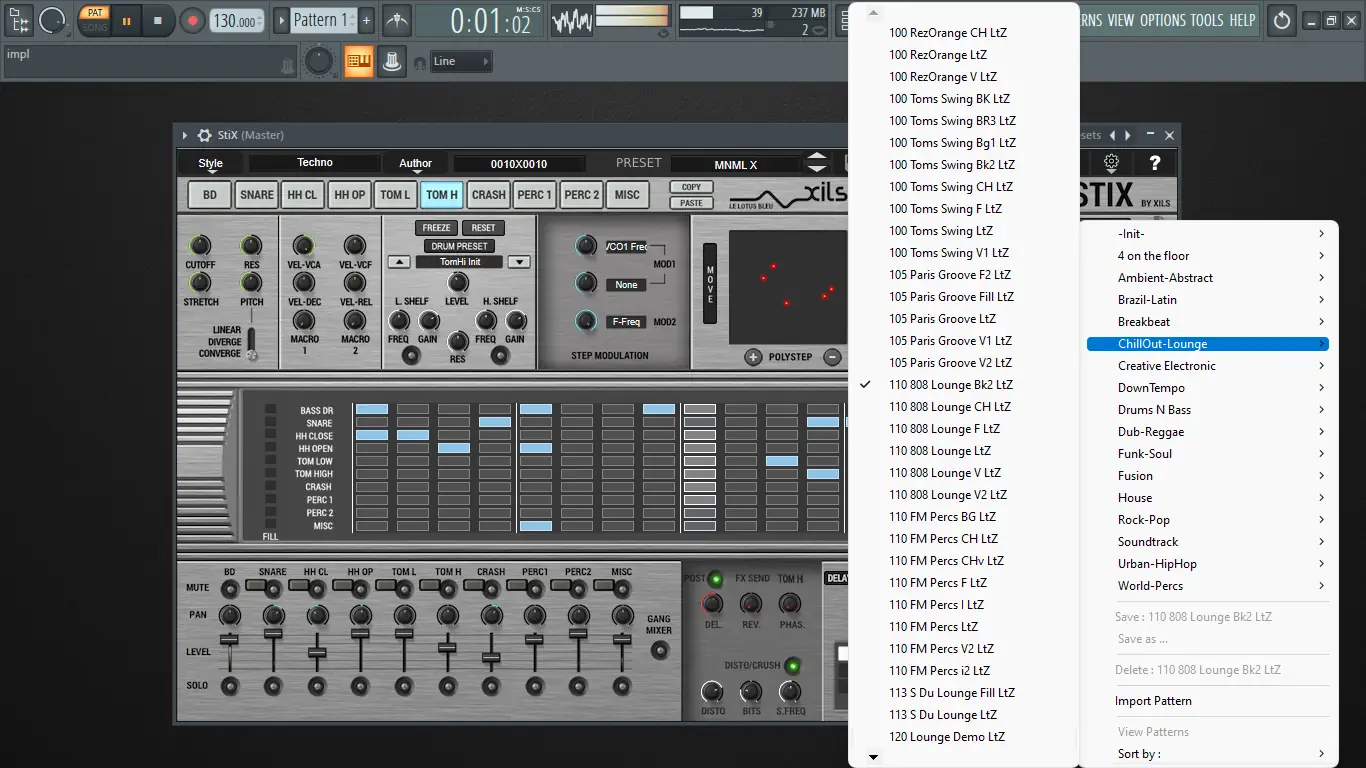This screenshot has height=768, width=1366.
Task: Click the FREEZE button
Action: click(x=437, y=228)
